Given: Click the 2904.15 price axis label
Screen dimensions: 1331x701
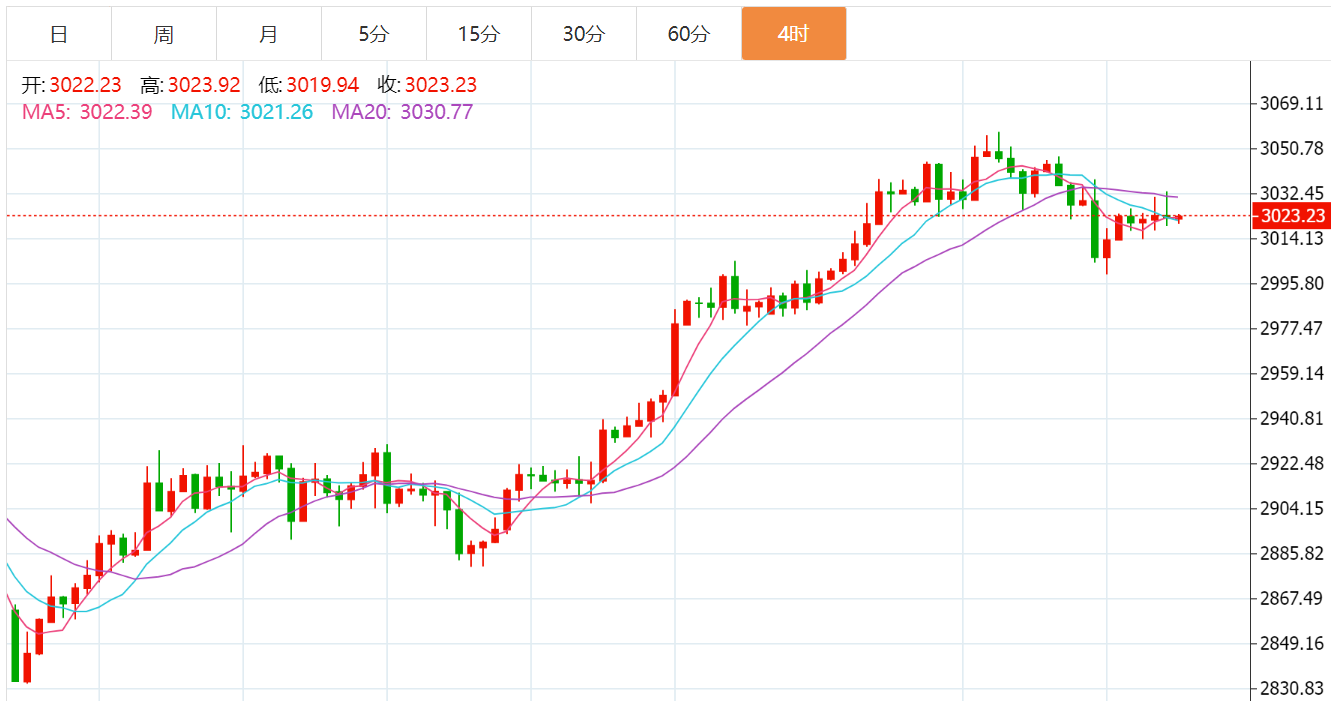Looking at the screenshot, I should pos(1292,508).
